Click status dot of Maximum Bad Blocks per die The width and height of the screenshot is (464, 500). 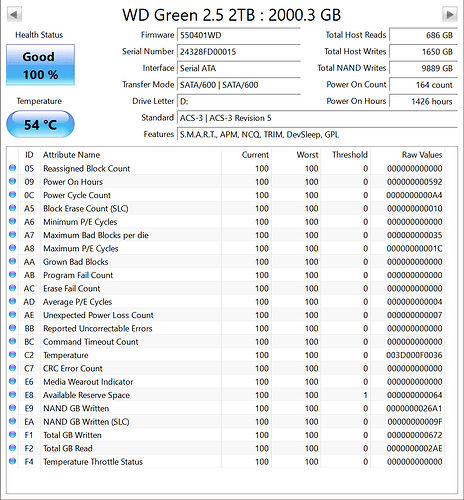13,235
